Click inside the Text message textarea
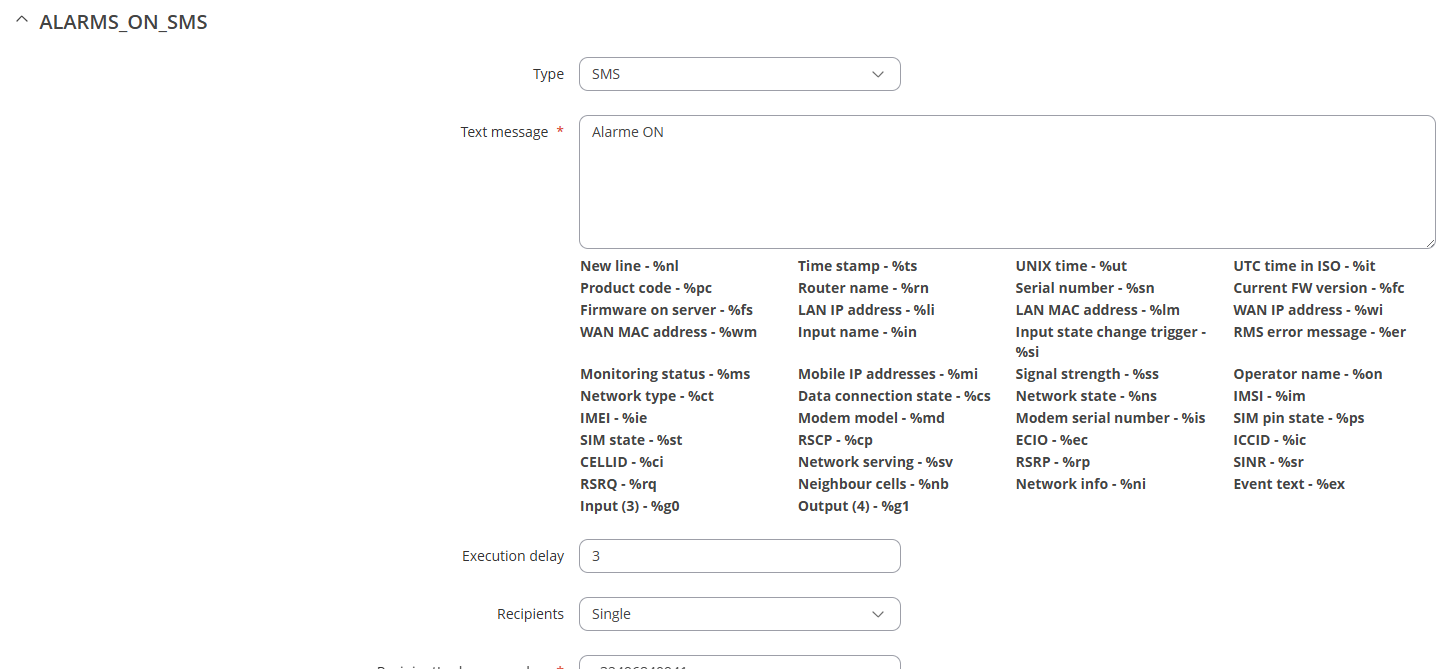 pos(1006,181)
